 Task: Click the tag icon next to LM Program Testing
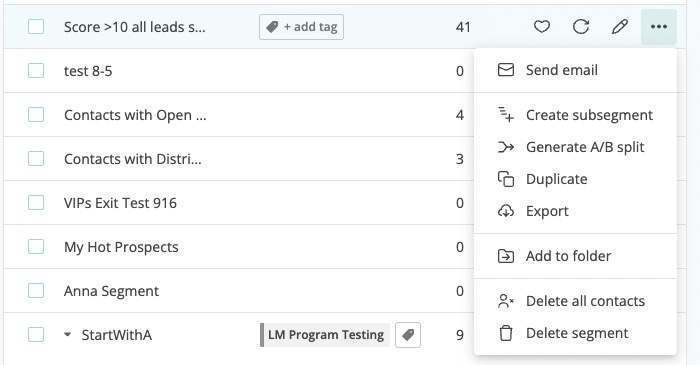[408, 335]
